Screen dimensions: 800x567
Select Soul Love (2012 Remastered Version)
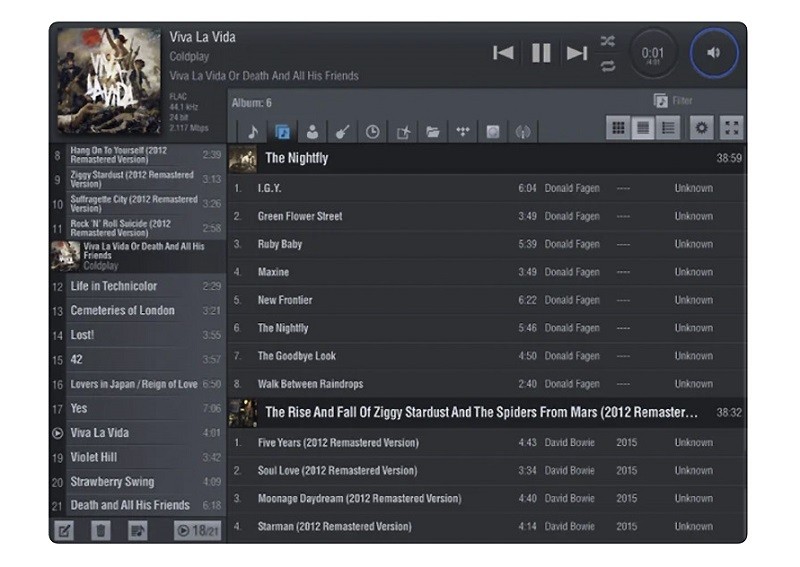(487, 471)
